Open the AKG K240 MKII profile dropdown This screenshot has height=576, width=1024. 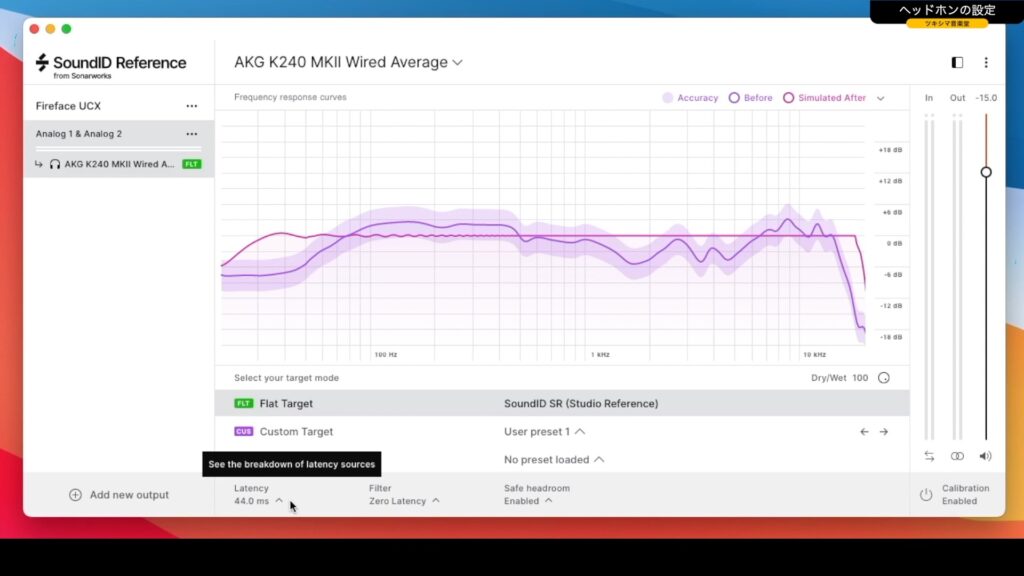(348, 62)
